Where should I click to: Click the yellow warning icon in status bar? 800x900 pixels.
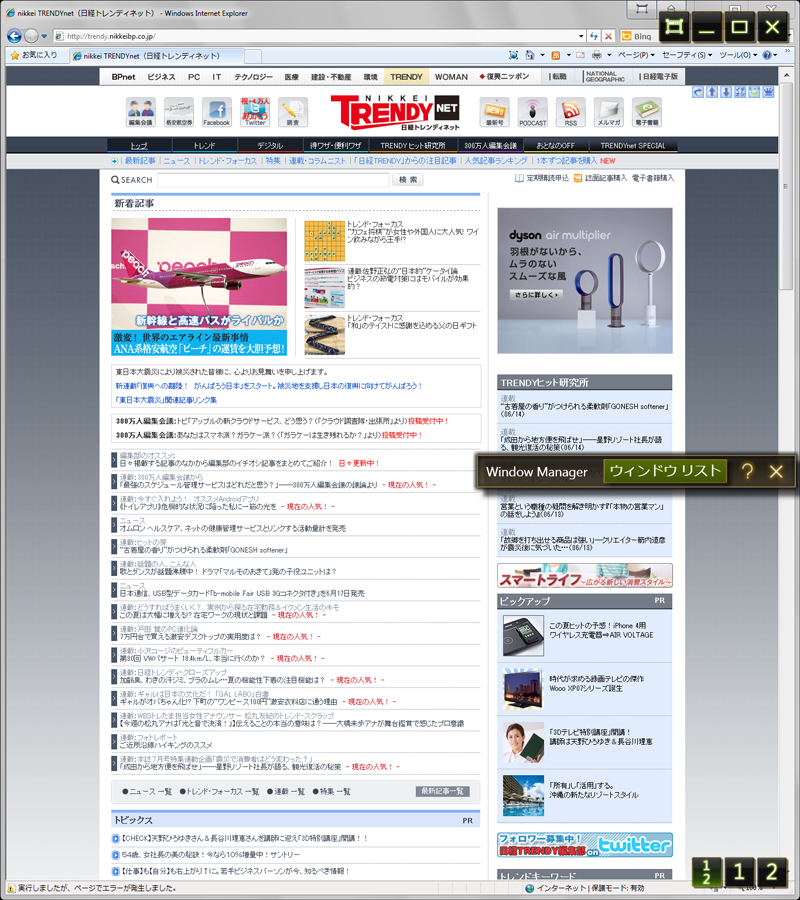11,888
